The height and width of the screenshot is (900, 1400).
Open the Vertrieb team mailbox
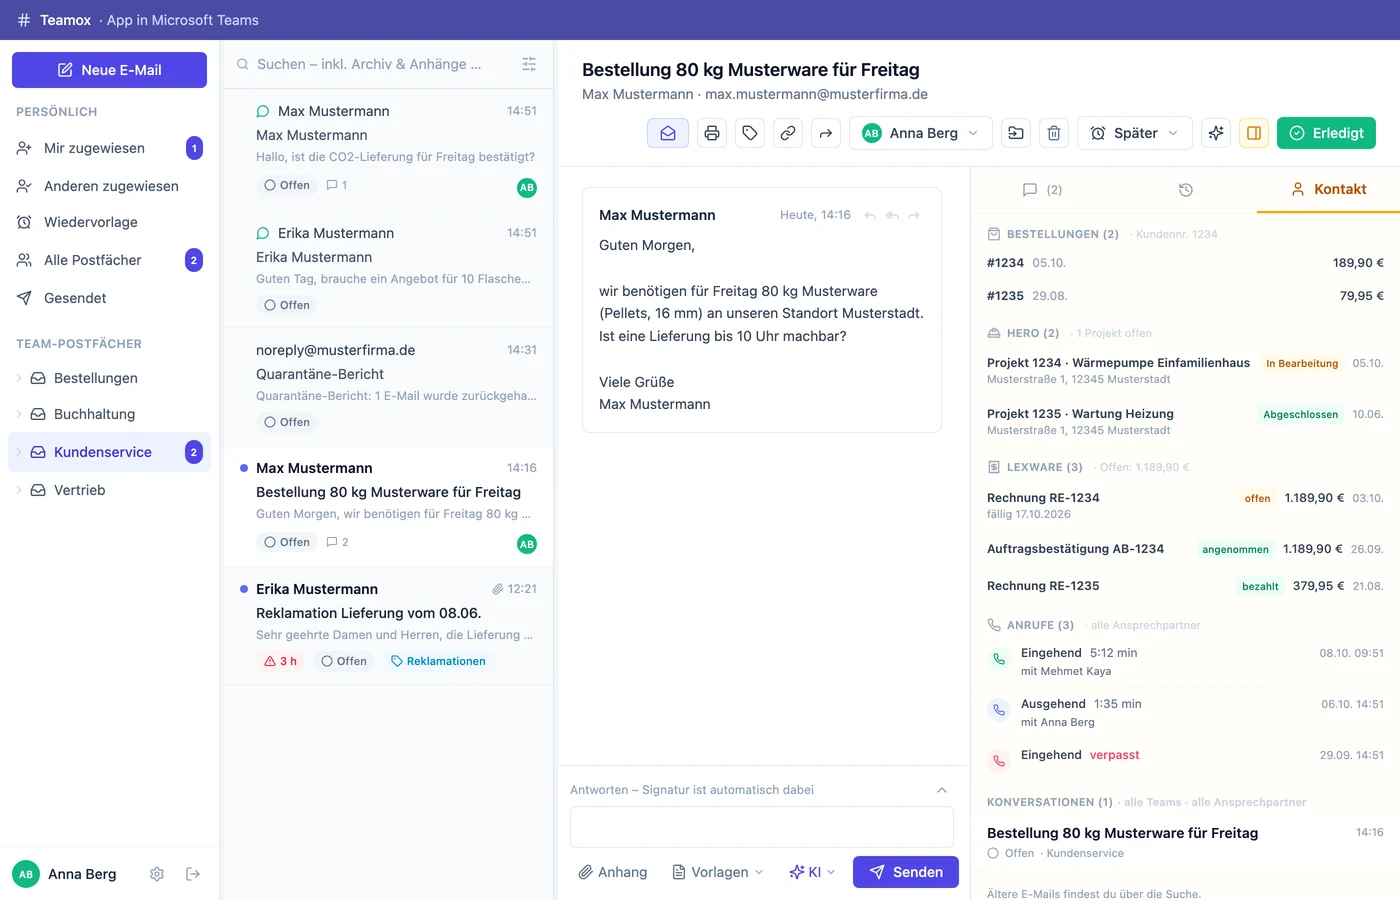pyautogui.click(x=110, y=490)
